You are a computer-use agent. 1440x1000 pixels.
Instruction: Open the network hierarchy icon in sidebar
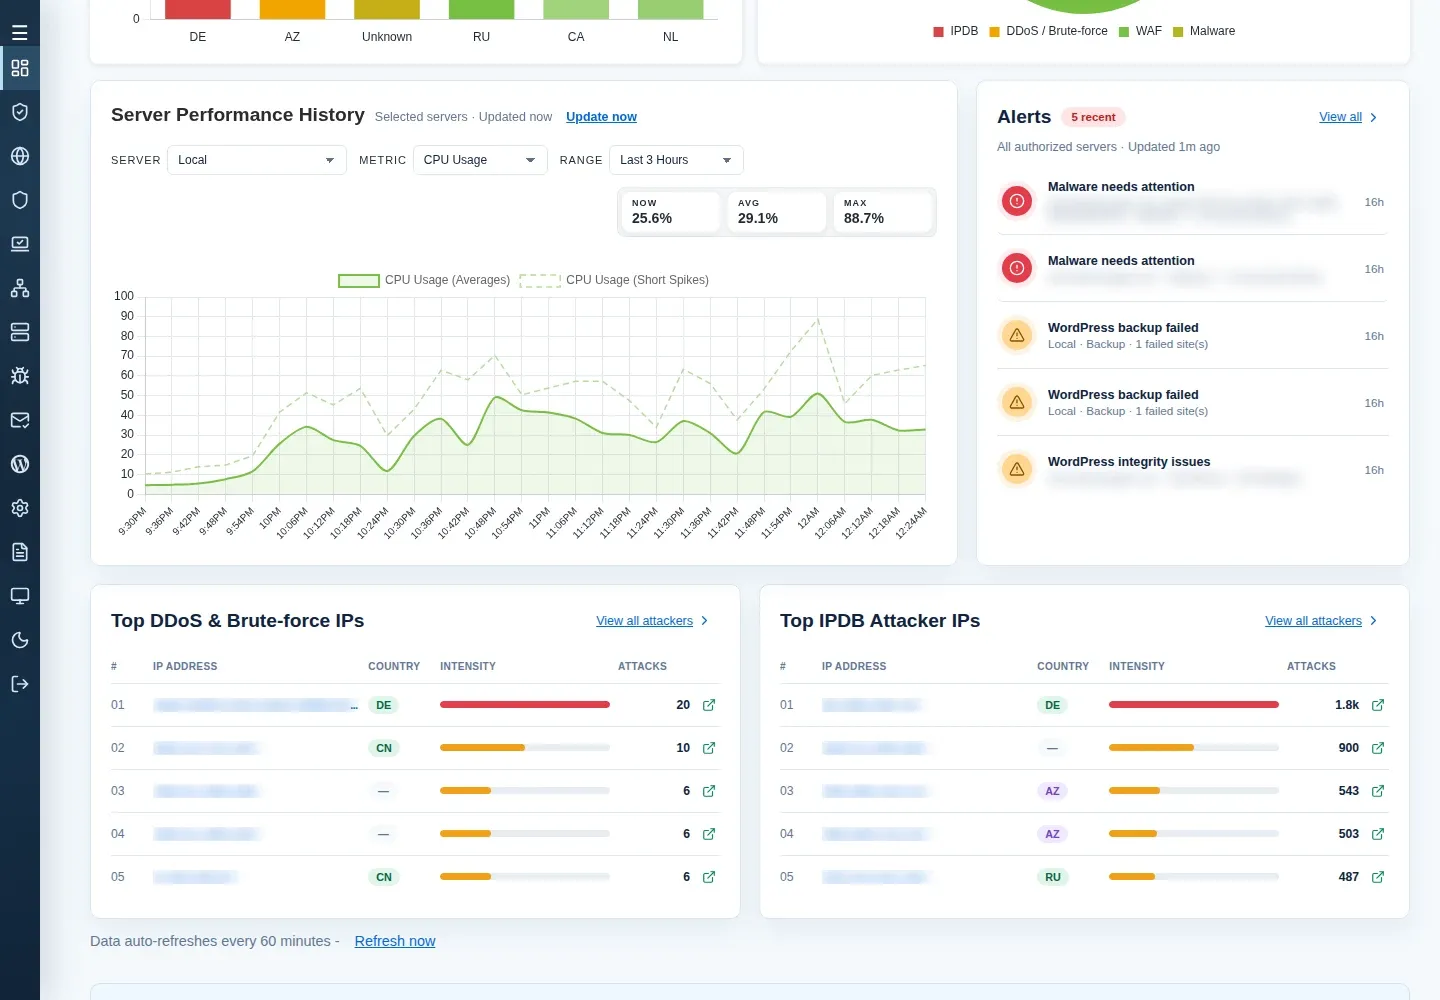(x=20, y=288)
